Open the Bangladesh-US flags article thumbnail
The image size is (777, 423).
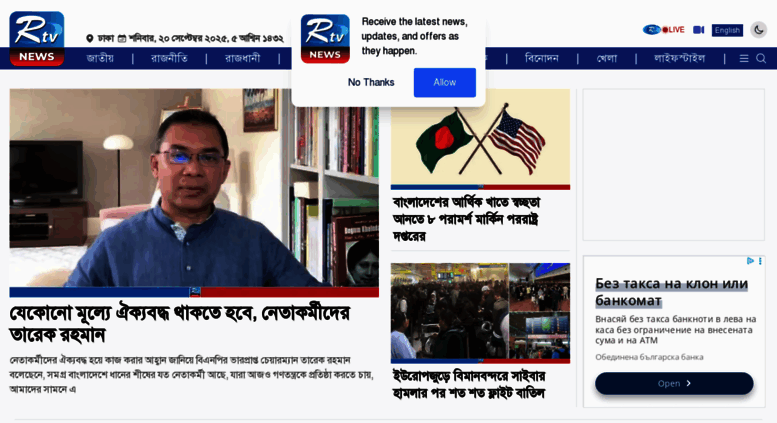(x=480, y=139)
